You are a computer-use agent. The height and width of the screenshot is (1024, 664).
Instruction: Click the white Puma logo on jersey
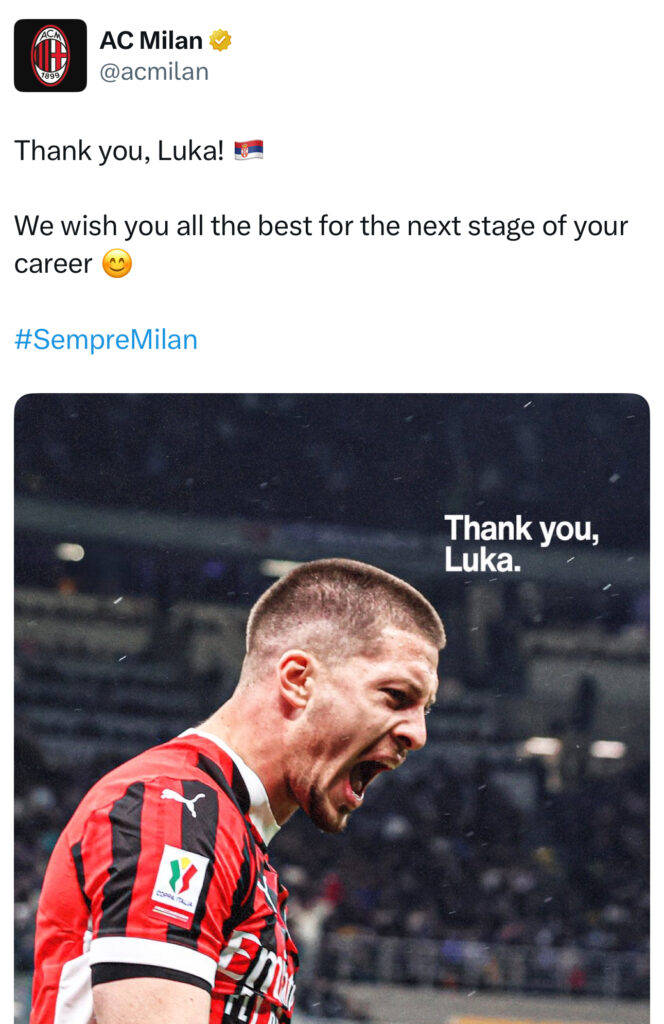click(183, 801)
